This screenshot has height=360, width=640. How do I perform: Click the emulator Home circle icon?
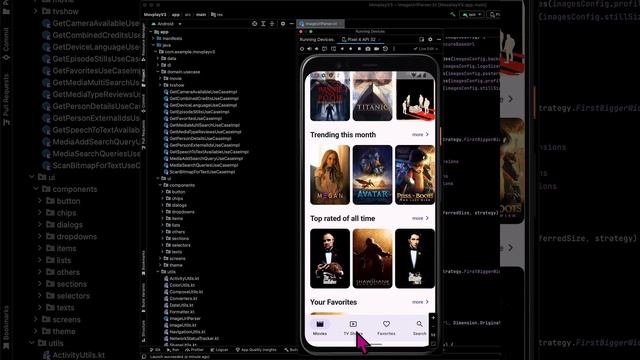351,49
